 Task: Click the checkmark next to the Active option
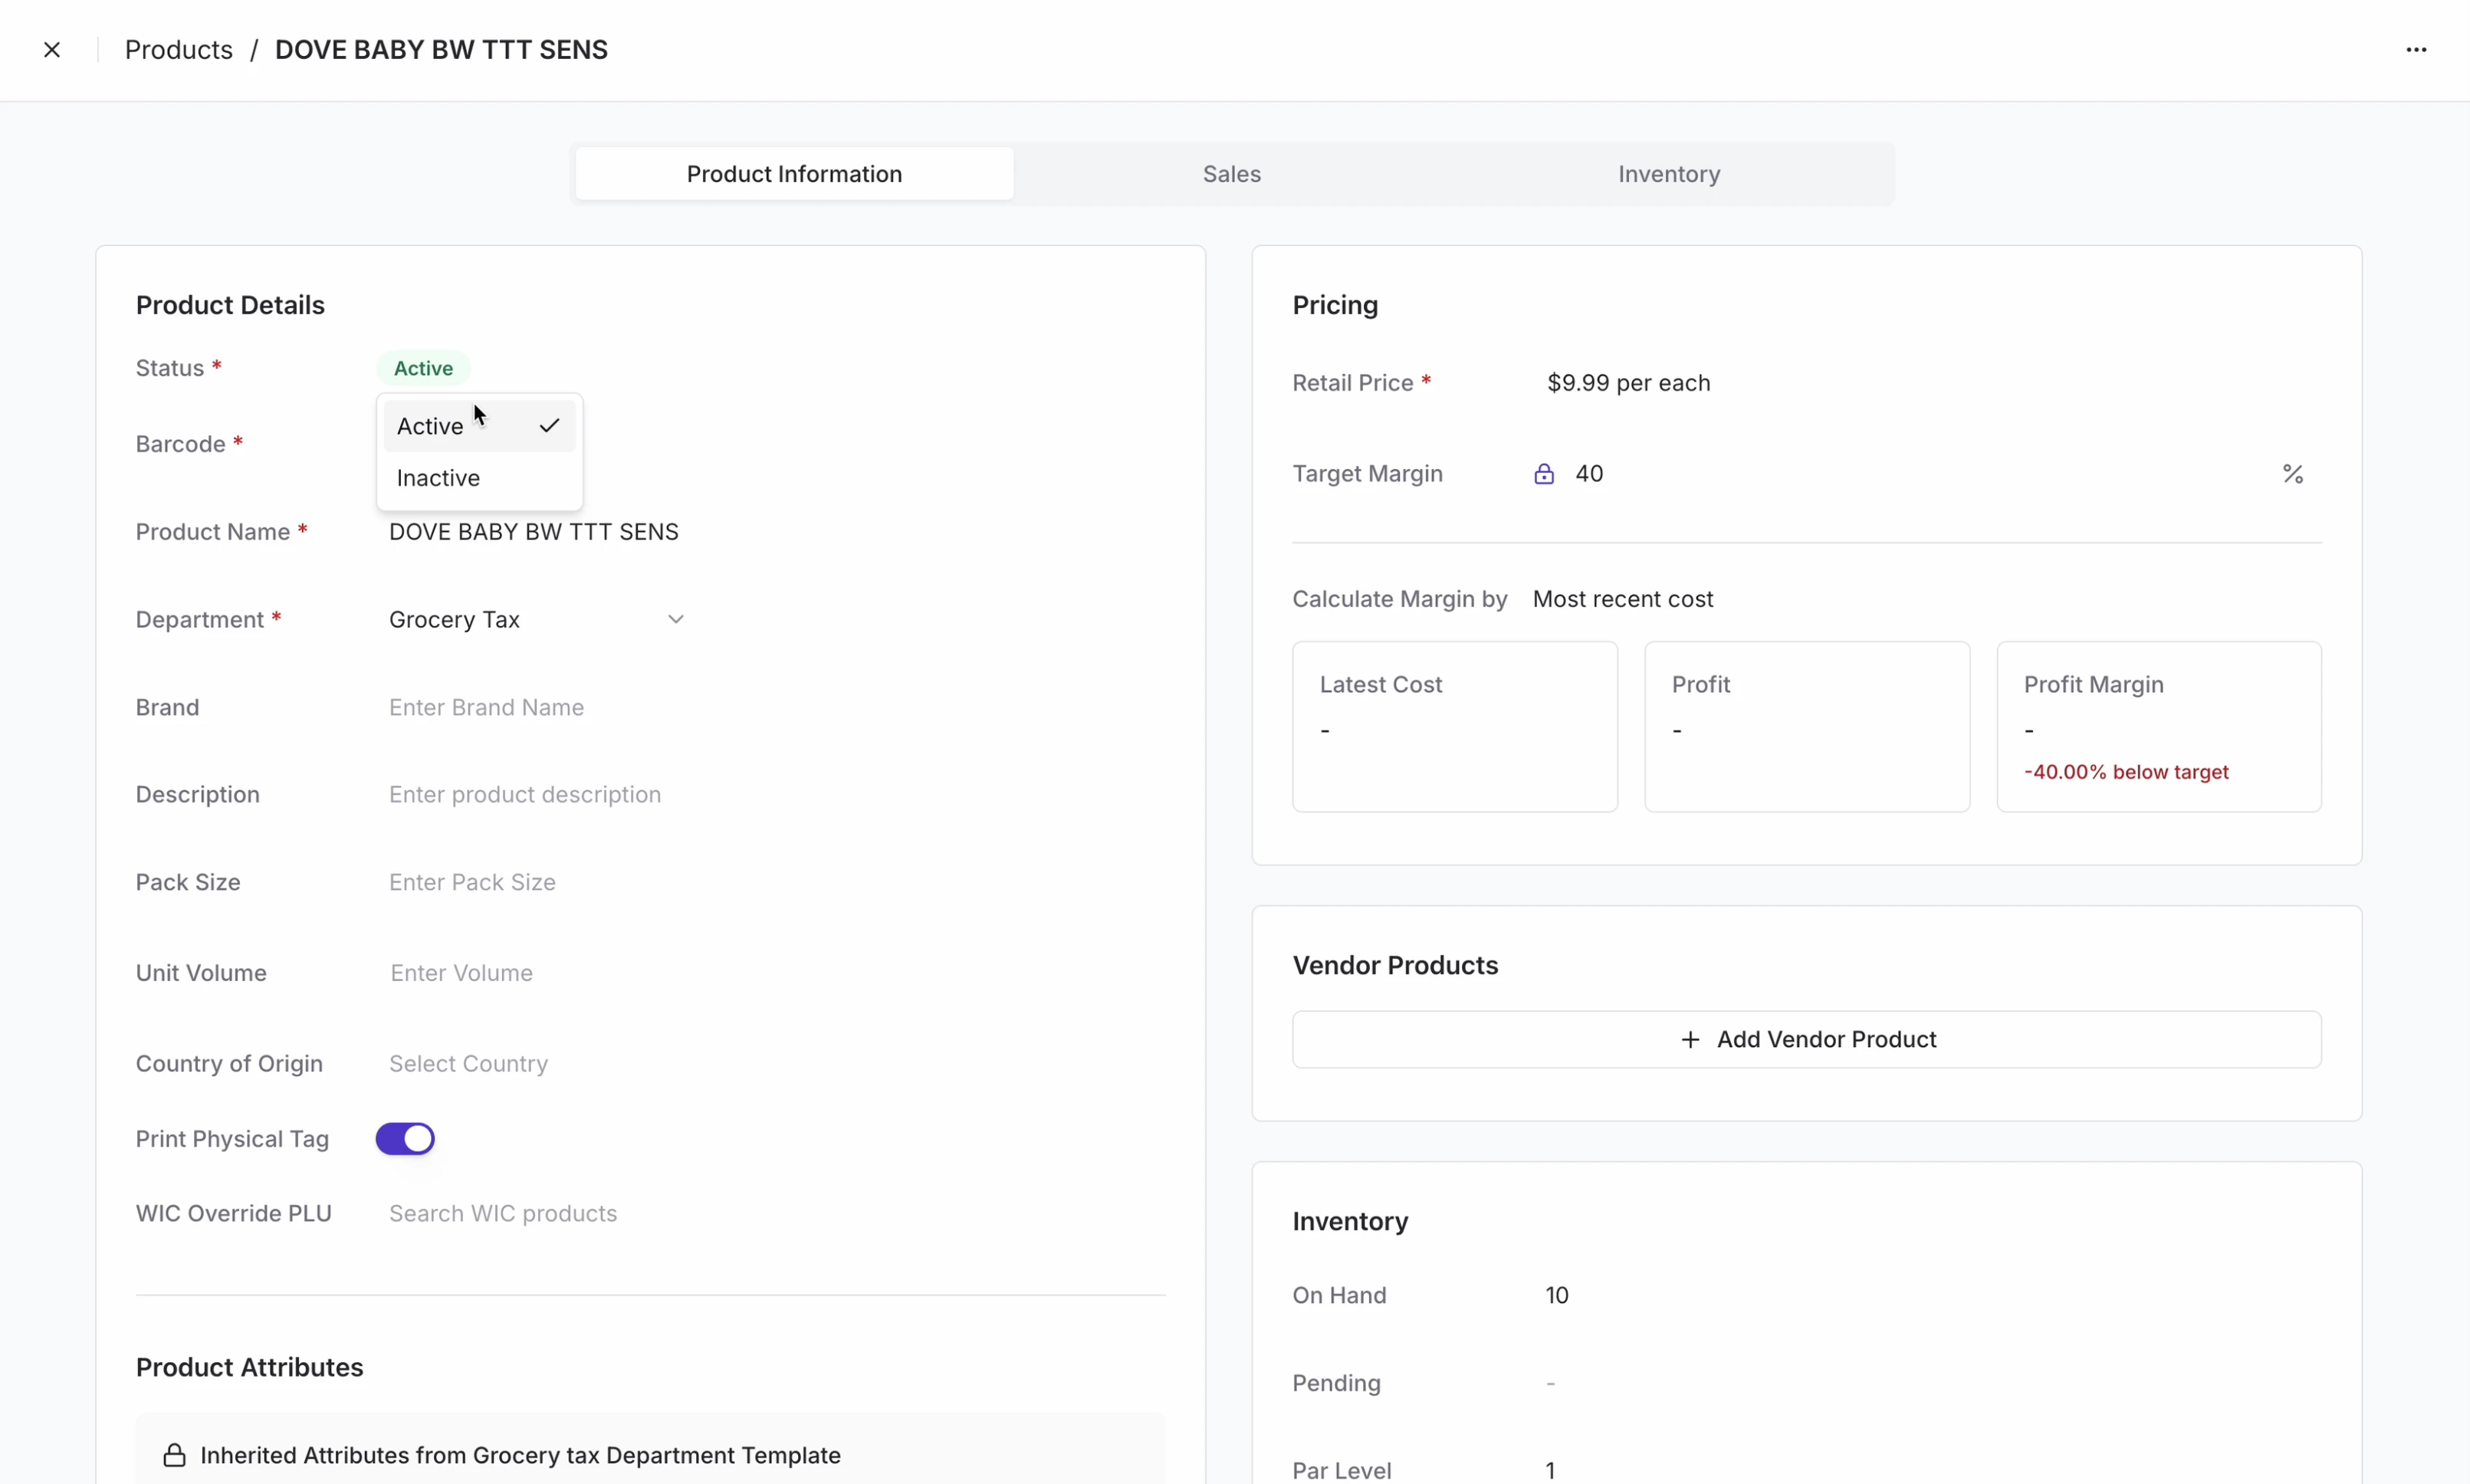pos(549,426)
